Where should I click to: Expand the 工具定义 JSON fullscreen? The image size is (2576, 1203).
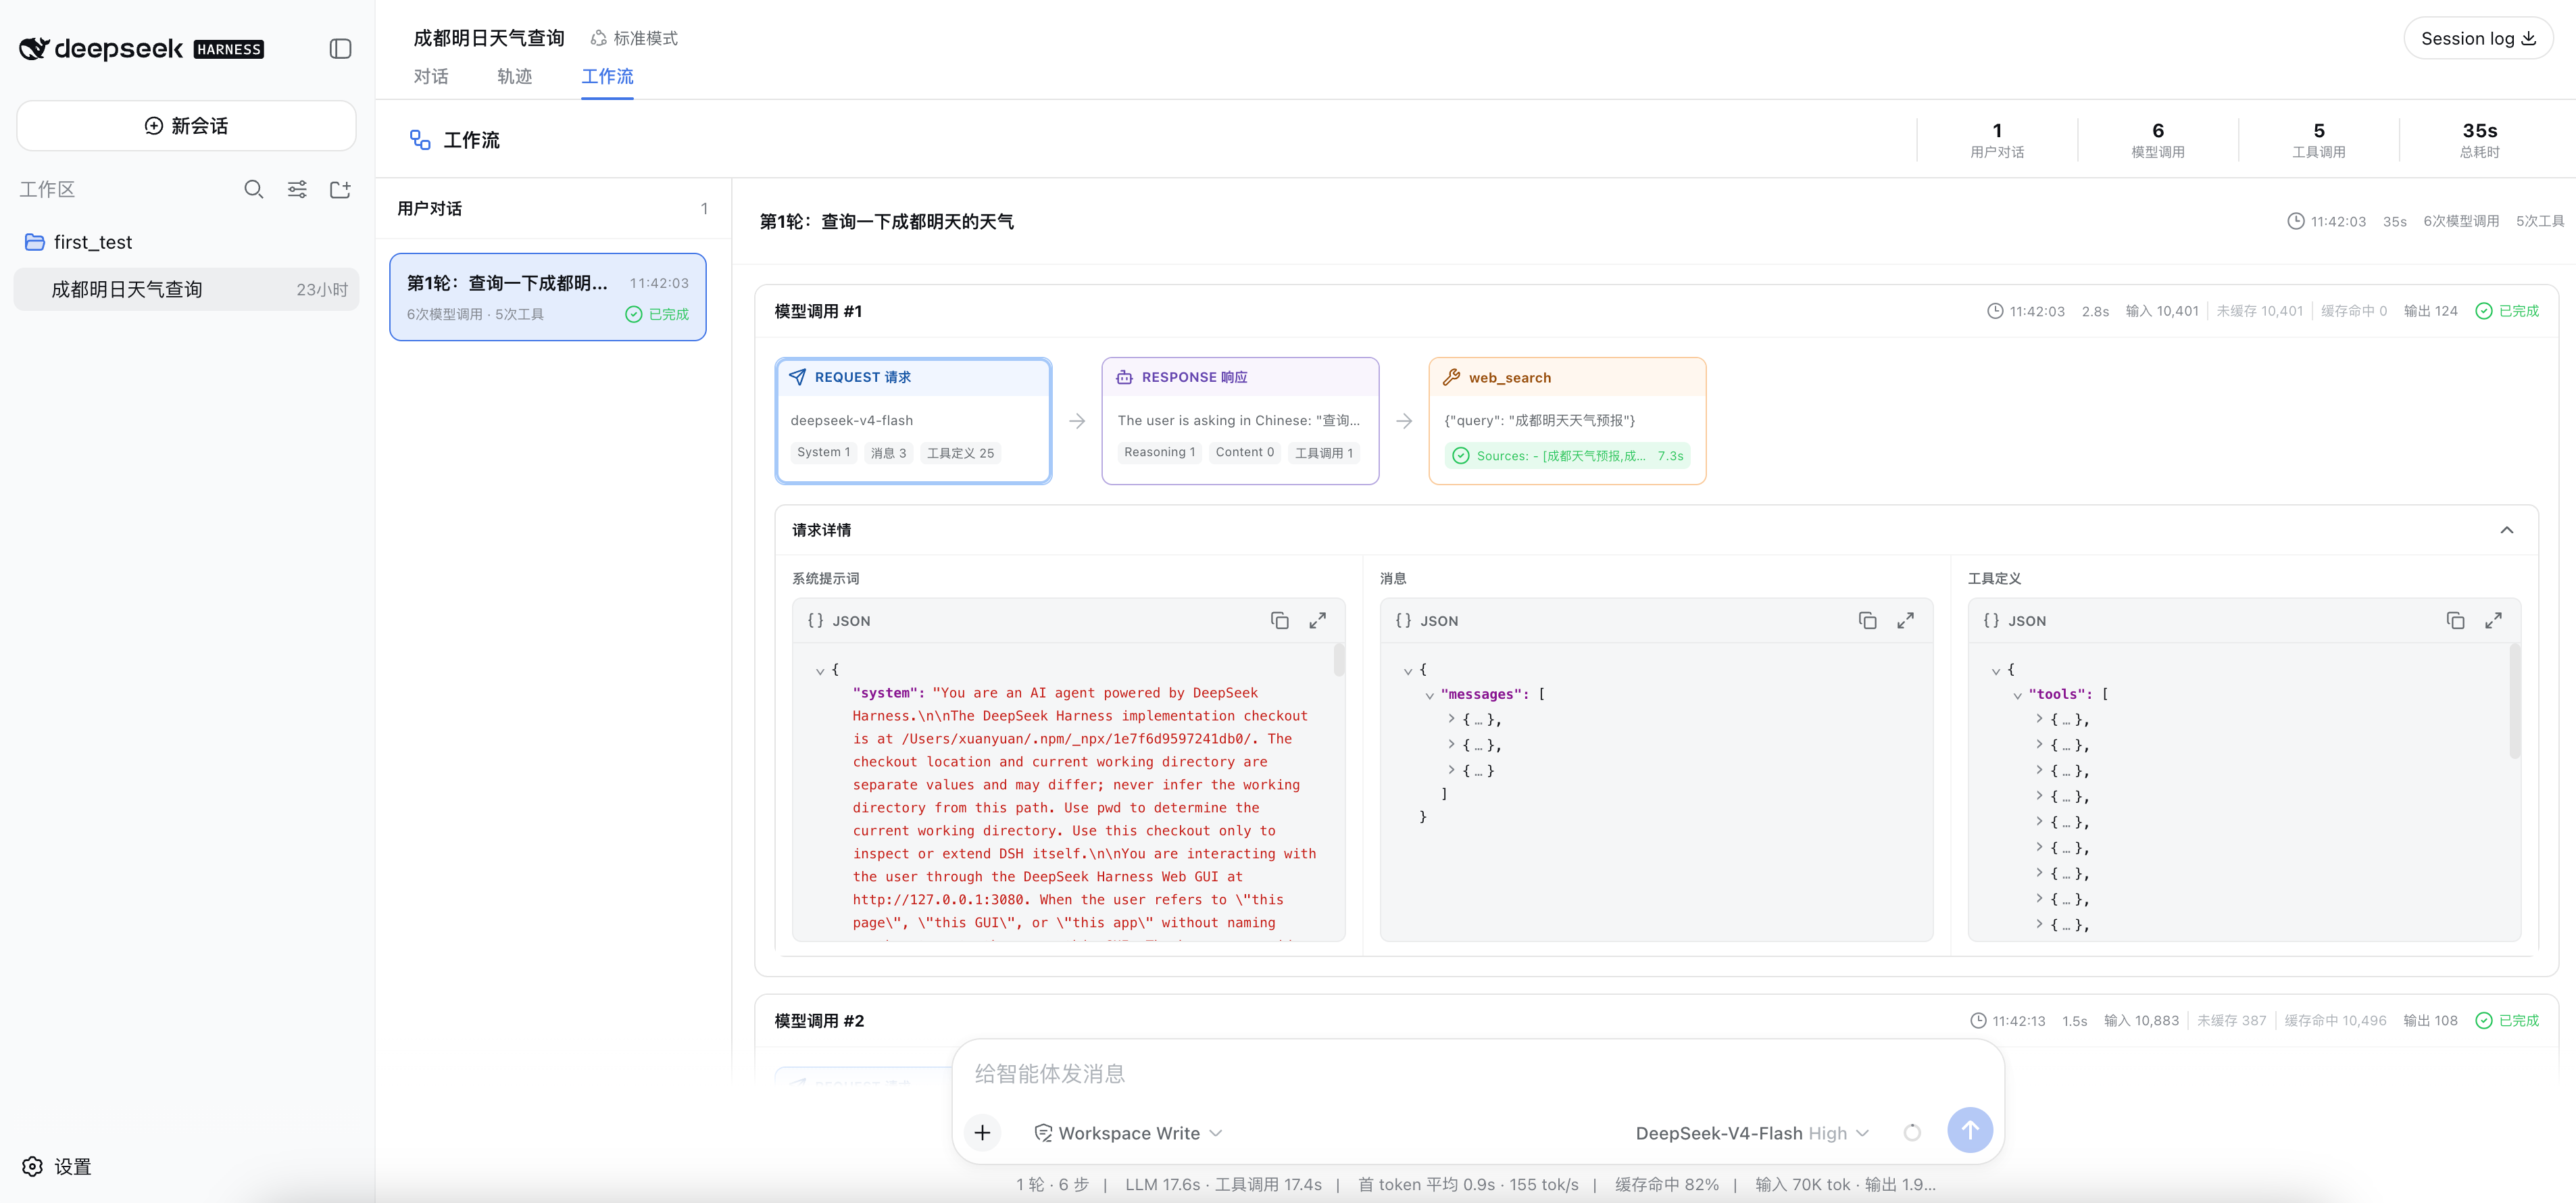(x=2493, y=620)
